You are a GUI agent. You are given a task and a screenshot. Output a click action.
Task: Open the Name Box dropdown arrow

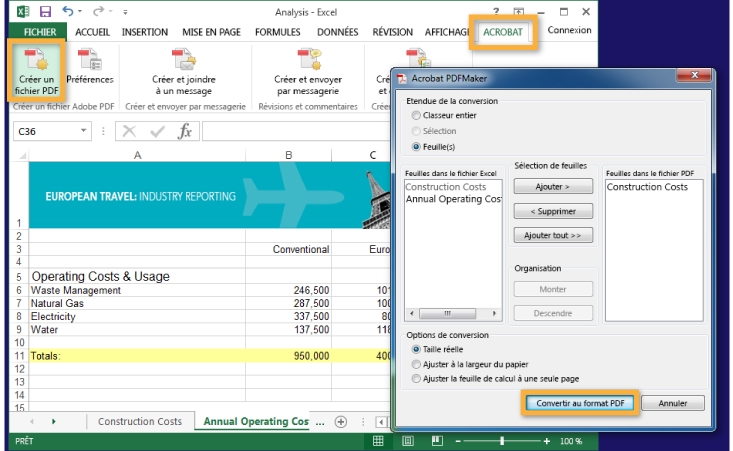click(83, 130)
